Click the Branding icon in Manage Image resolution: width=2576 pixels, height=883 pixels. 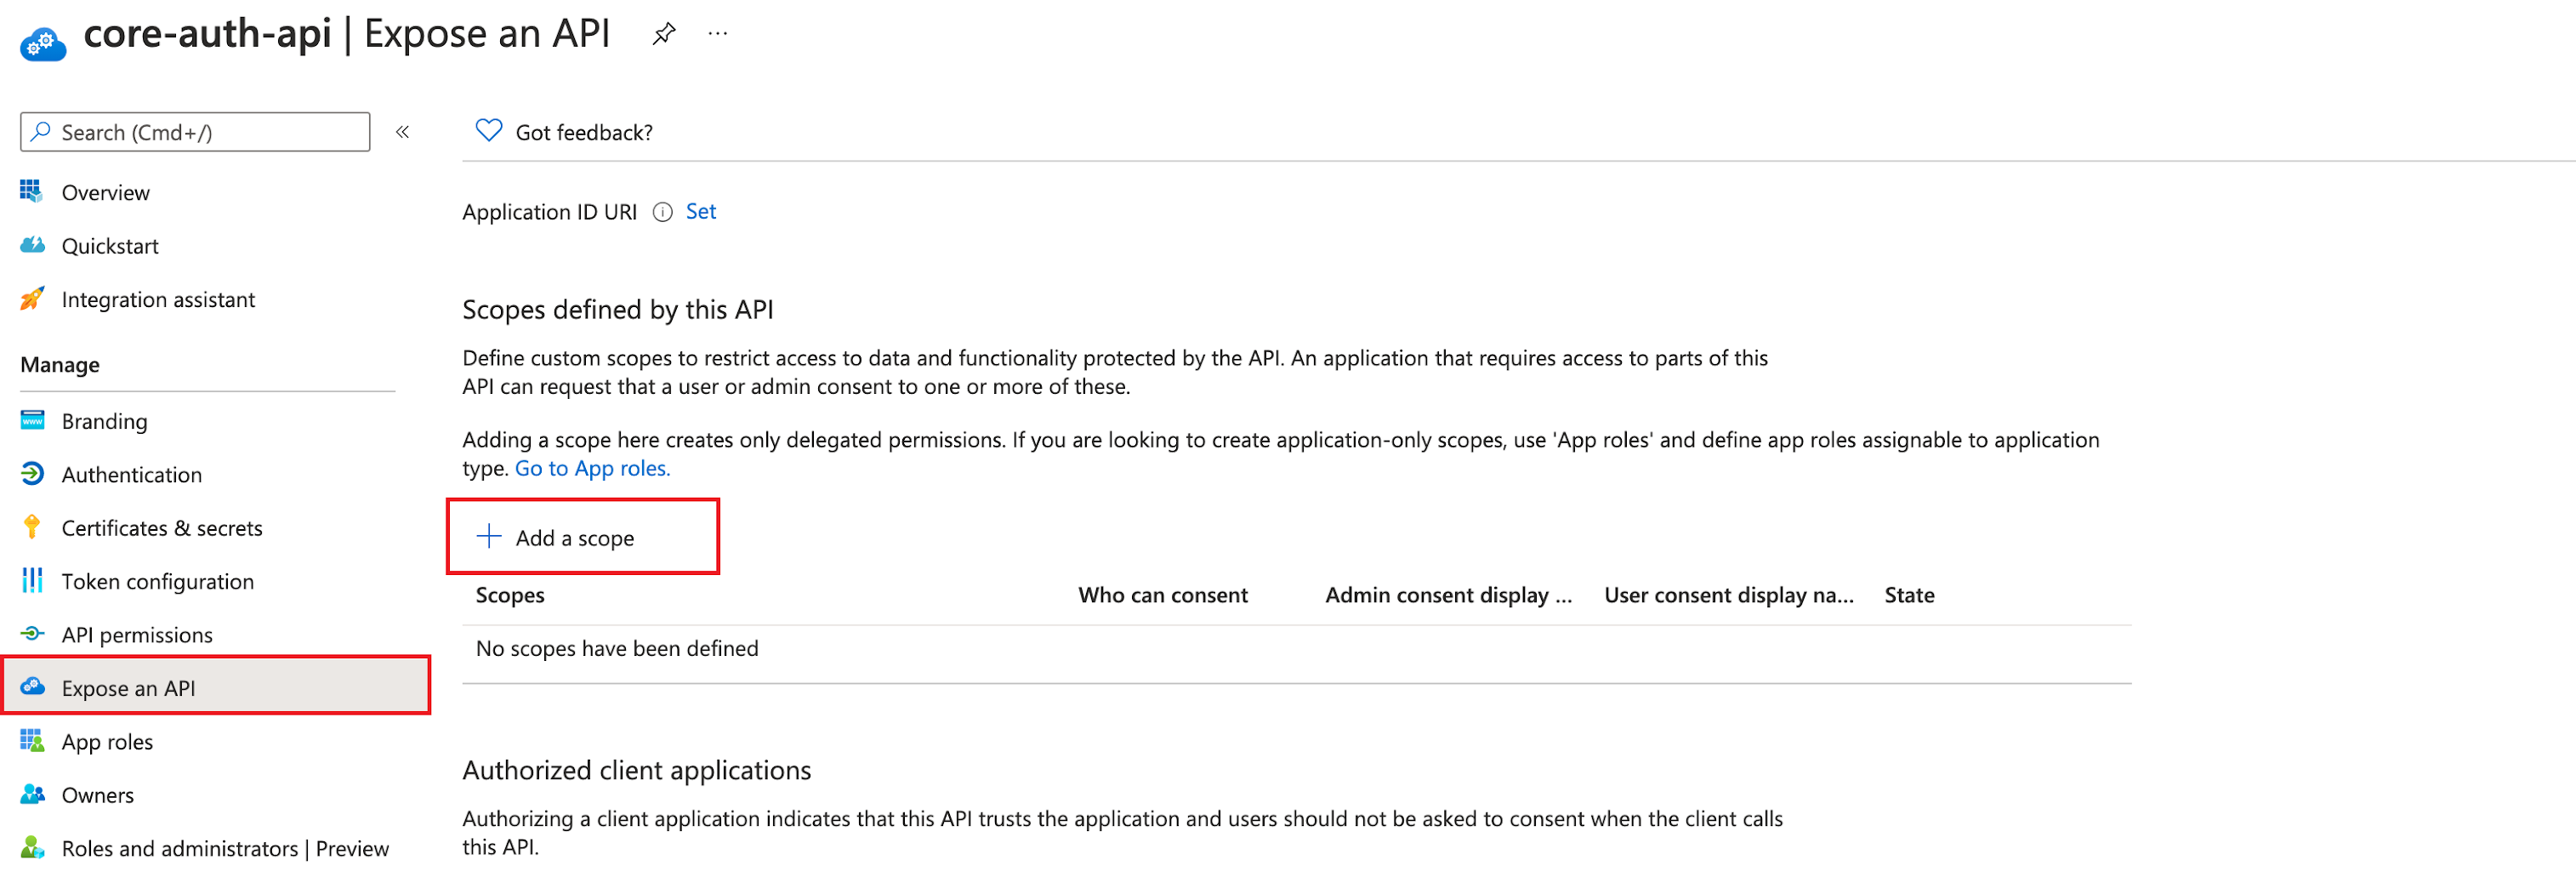32,421
